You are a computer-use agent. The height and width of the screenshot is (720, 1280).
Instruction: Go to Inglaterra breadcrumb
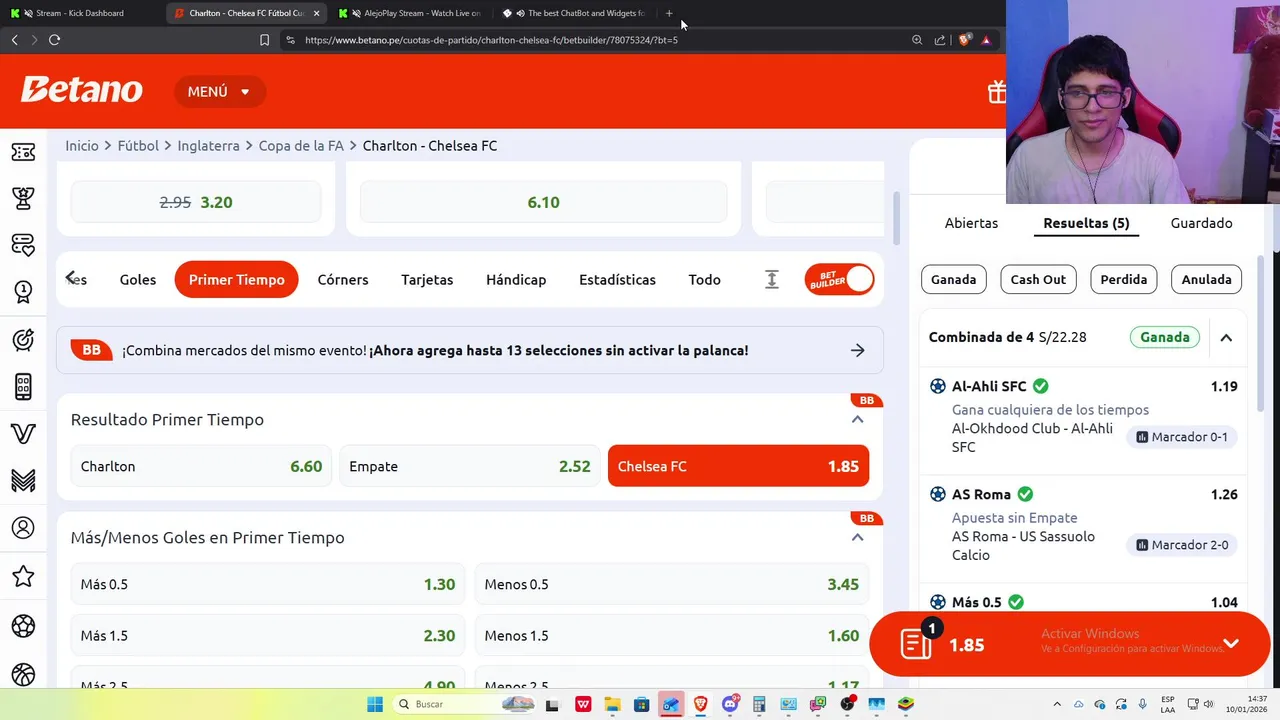click(x=208, y=146)
